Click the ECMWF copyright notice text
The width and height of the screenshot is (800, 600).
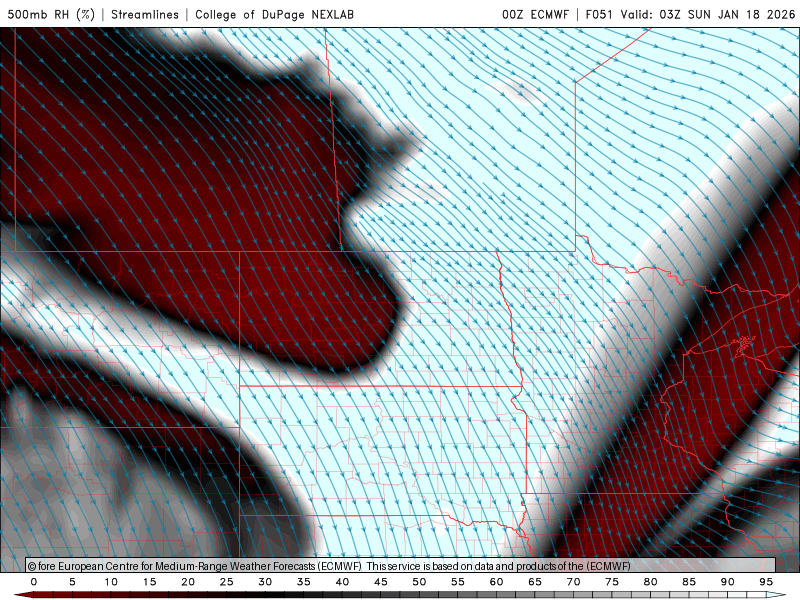[x=329, y=566]
